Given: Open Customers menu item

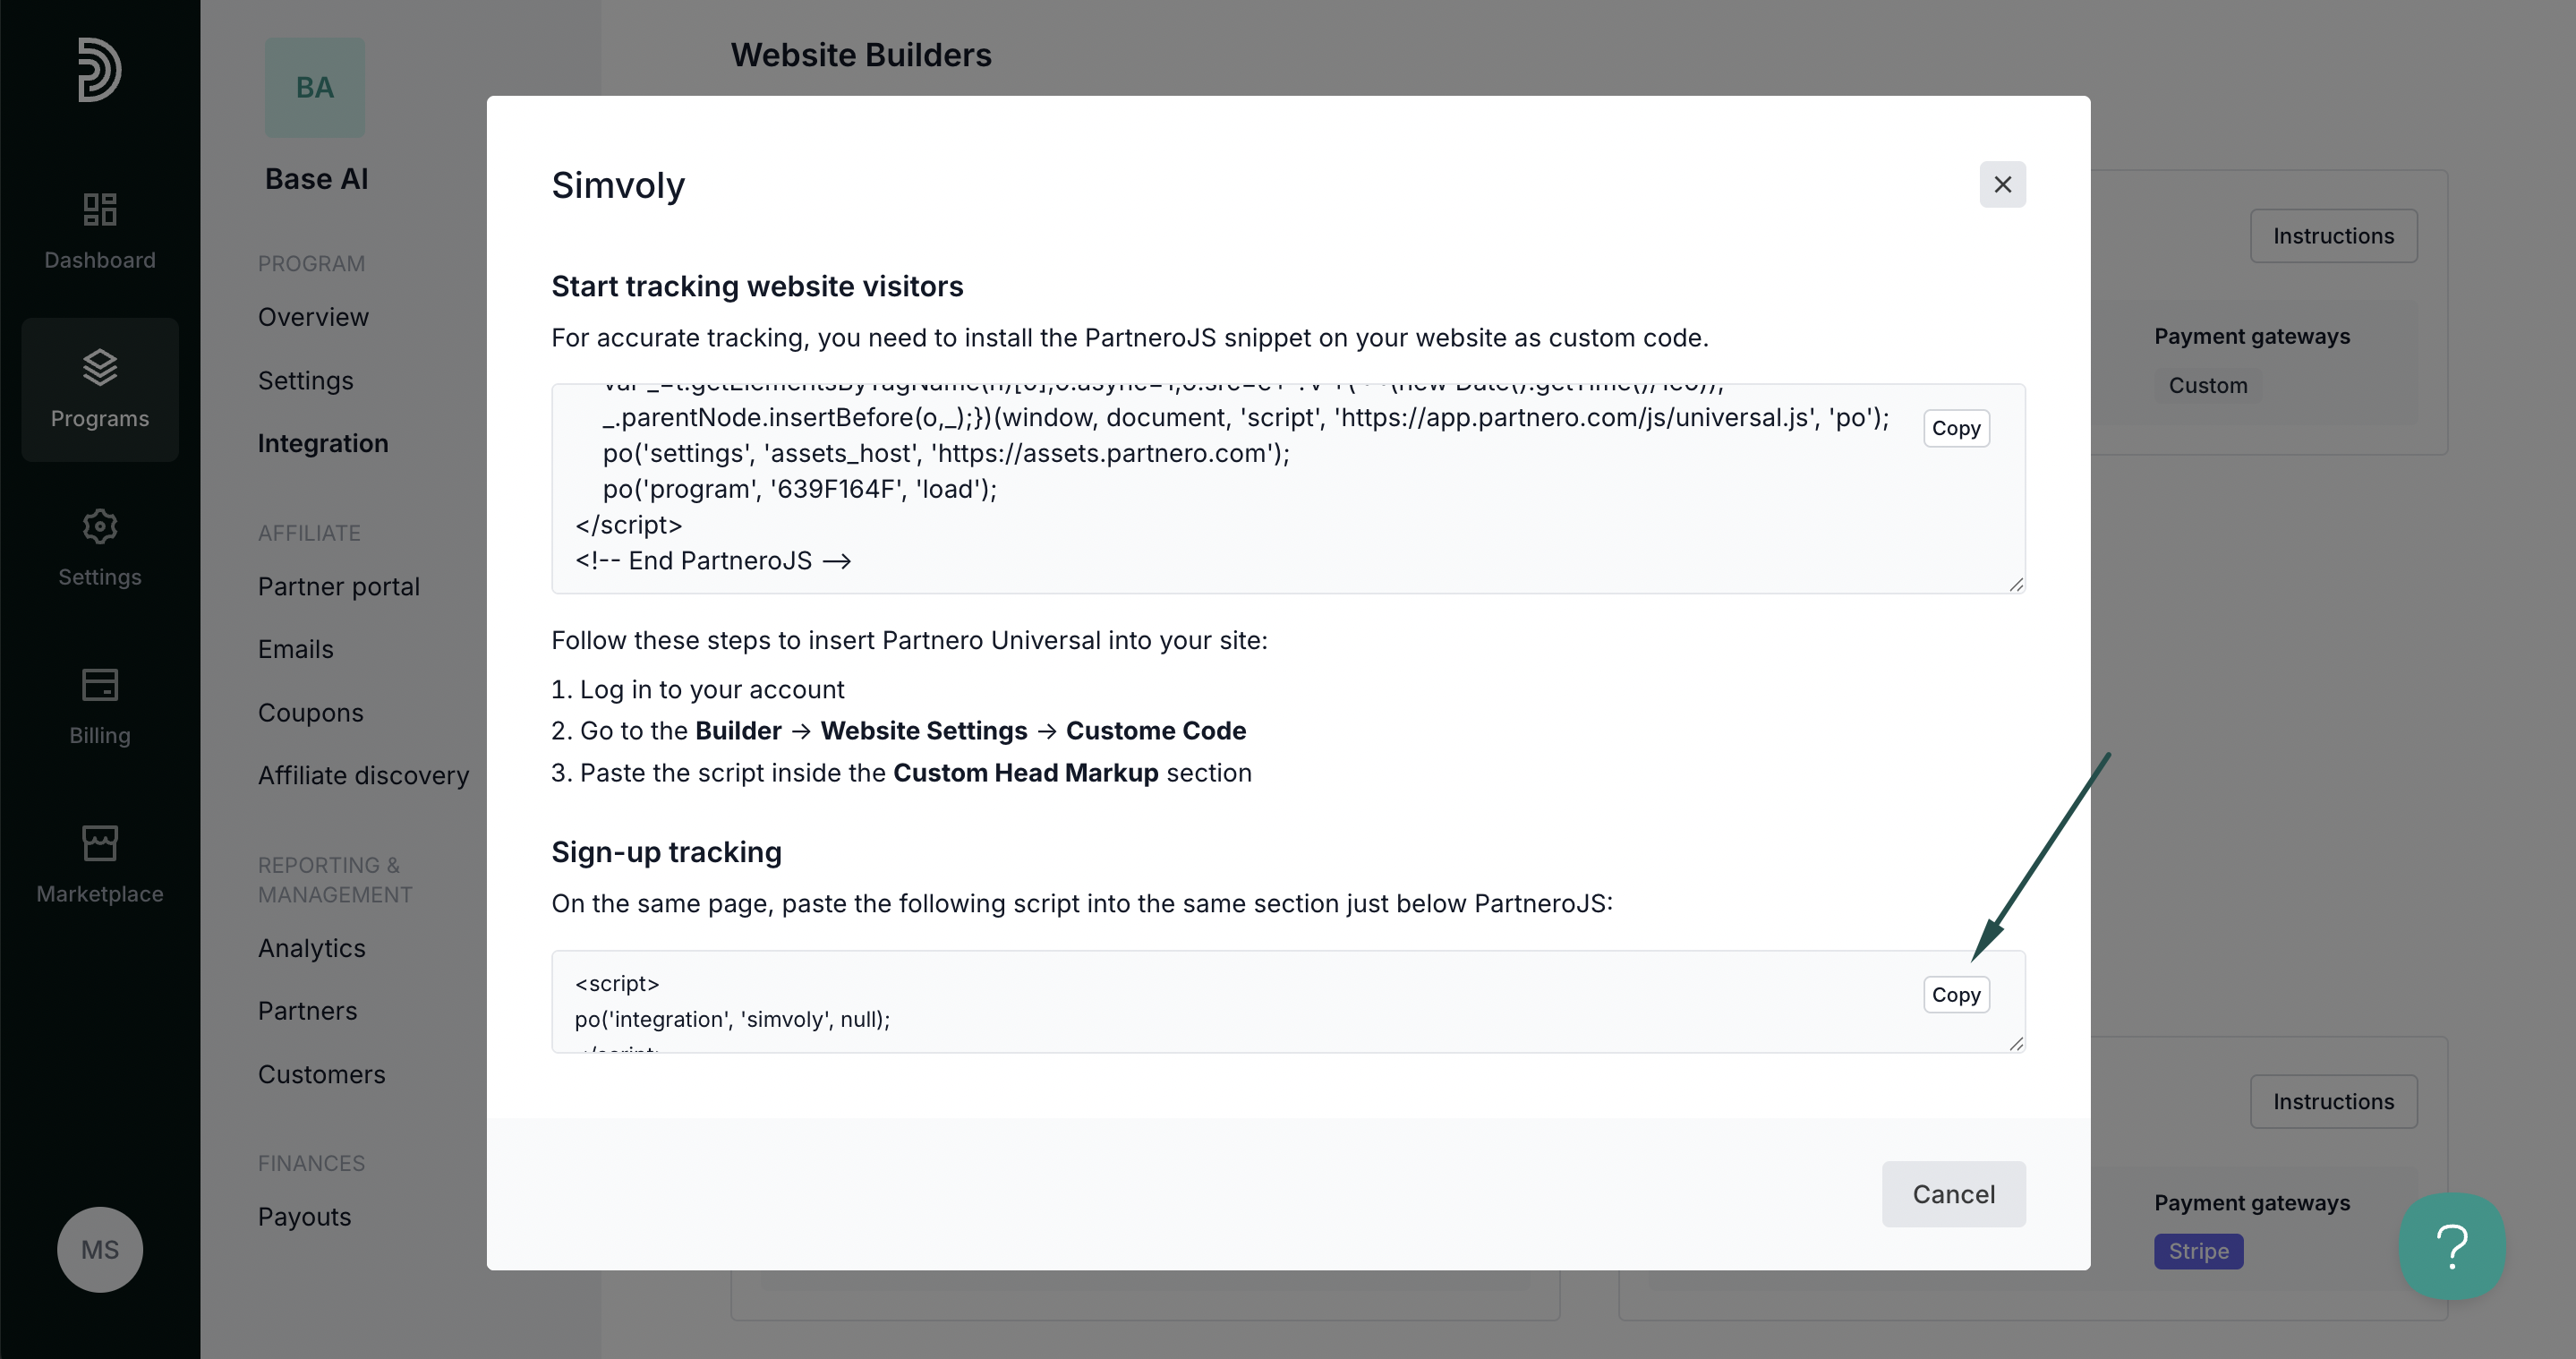Looking at the screenshot, I should [321, 1074].
